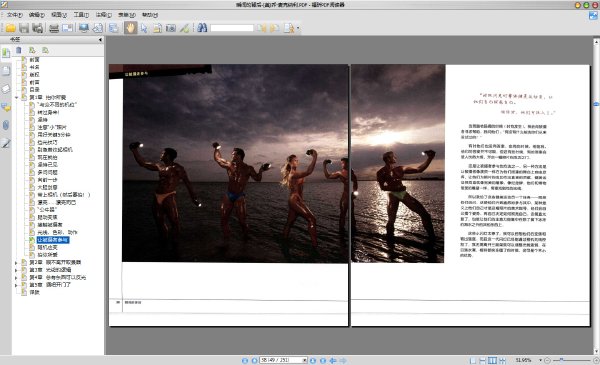The height and width of the screenshot is (365, 600).
Task: Open the Signatures pen sidebar tab
Action: click(6, 143)
